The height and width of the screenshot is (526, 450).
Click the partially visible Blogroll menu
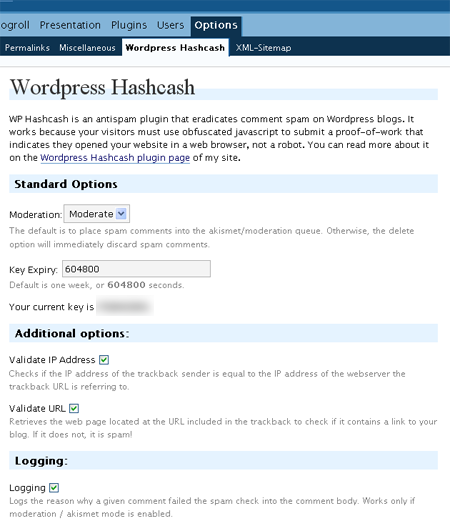tap(15, 25)
